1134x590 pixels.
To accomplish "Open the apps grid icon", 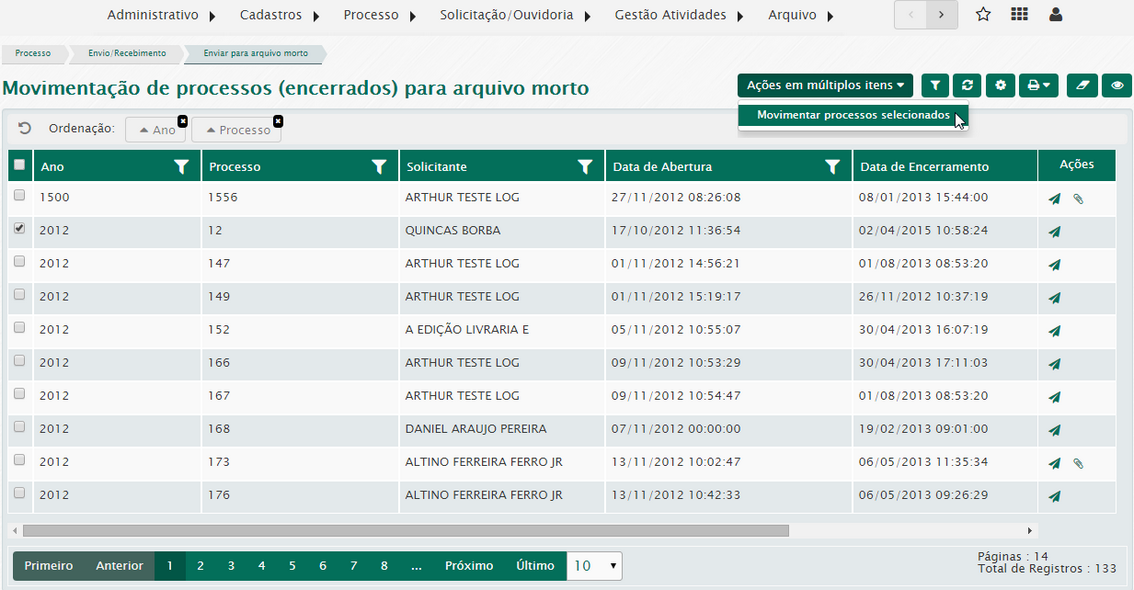I will point(1019,15).
